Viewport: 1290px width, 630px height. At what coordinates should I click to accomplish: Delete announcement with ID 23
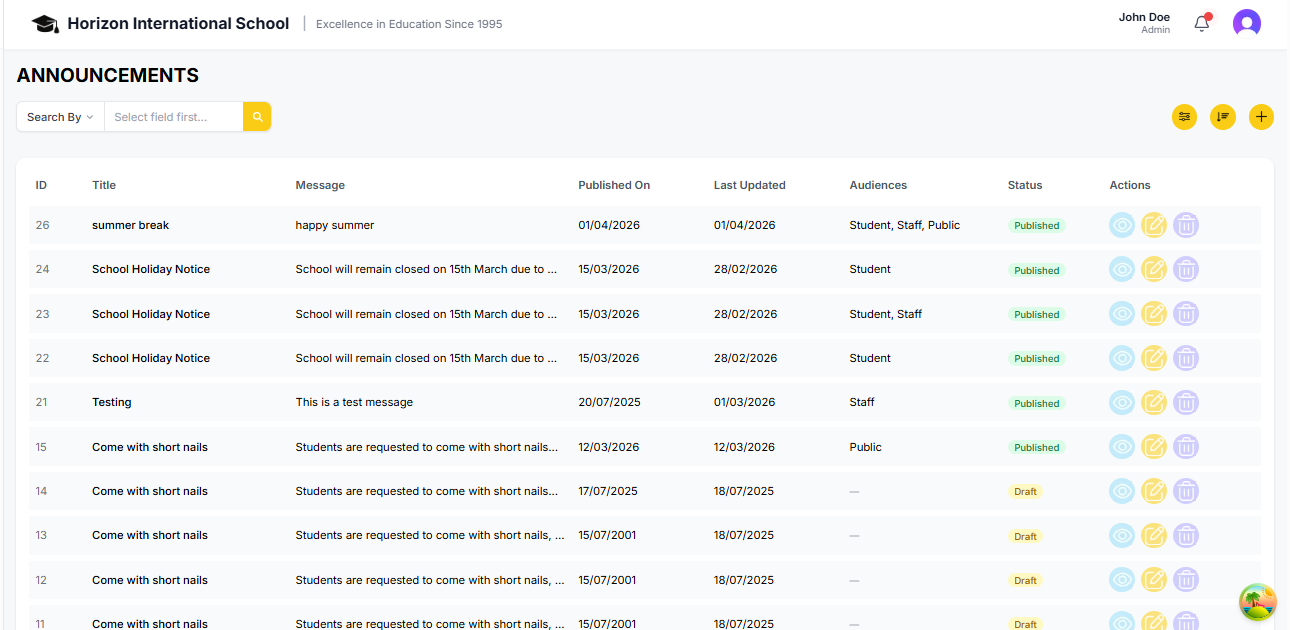pos(1186,314)
